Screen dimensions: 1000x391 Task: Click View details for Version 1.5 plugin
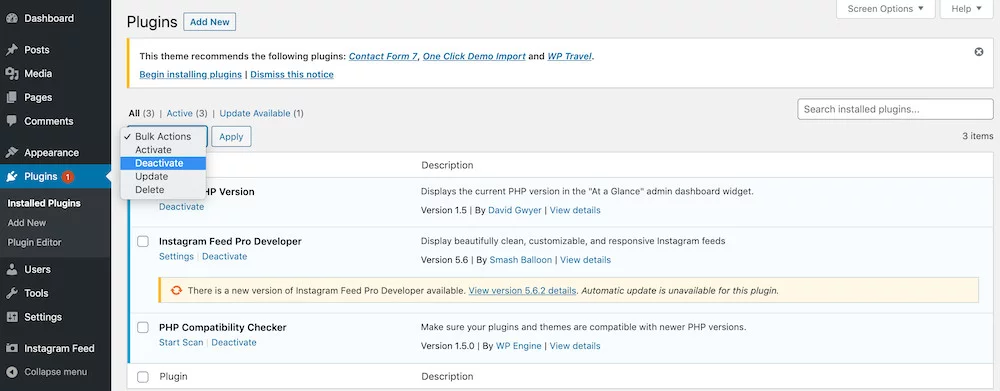[575, 210]
